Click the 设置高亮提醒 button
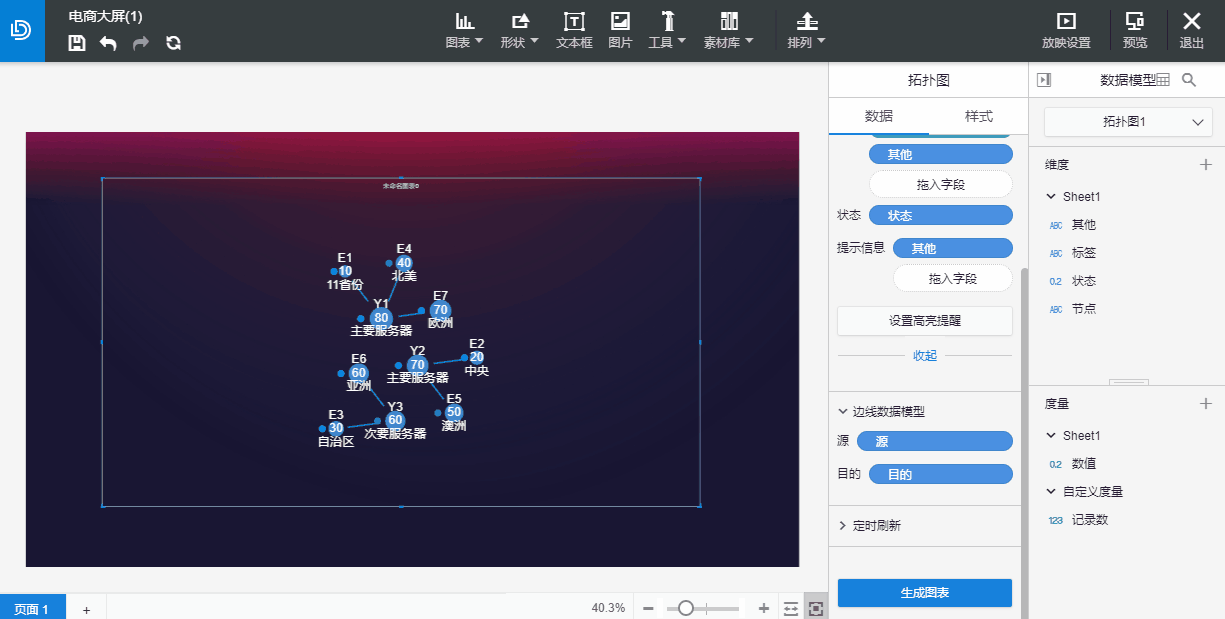1225x619 pixels. [924, 321]
